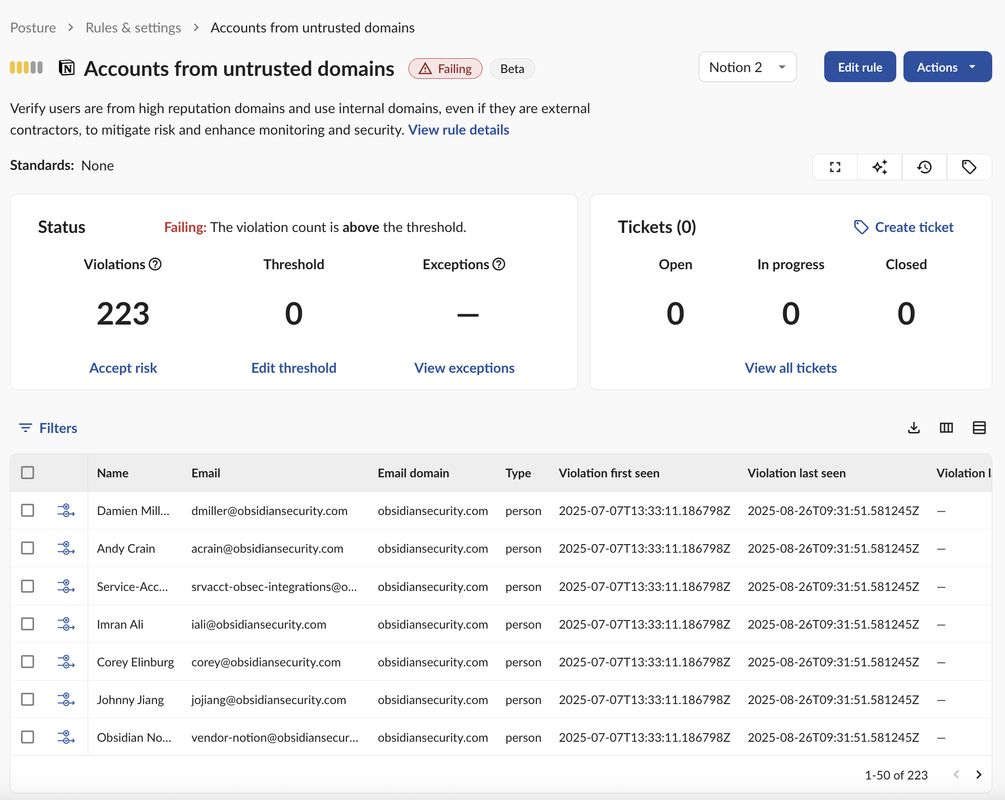Viewport: 1005px width, 800px height.
Task: Open the View rule details link
Action: click(458, 129)
